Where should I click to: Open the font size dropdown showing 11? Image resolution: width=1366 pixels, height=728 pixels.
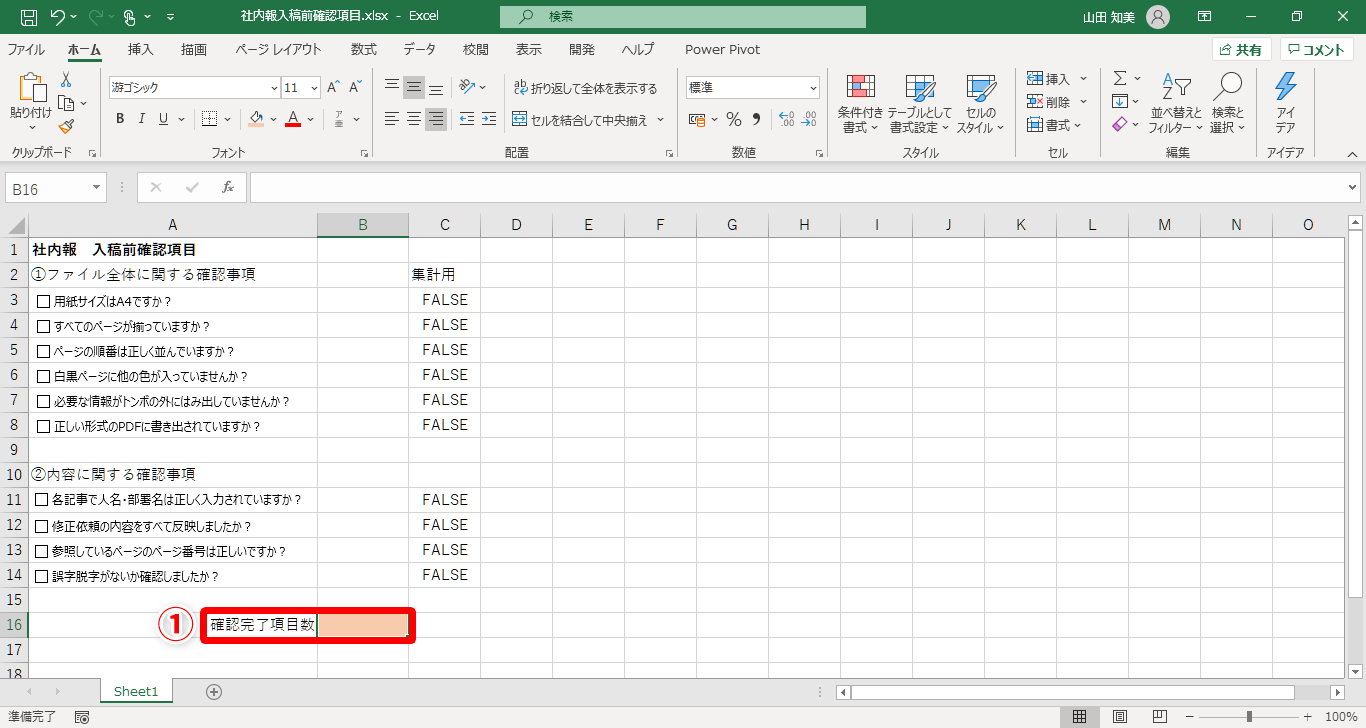314,88
